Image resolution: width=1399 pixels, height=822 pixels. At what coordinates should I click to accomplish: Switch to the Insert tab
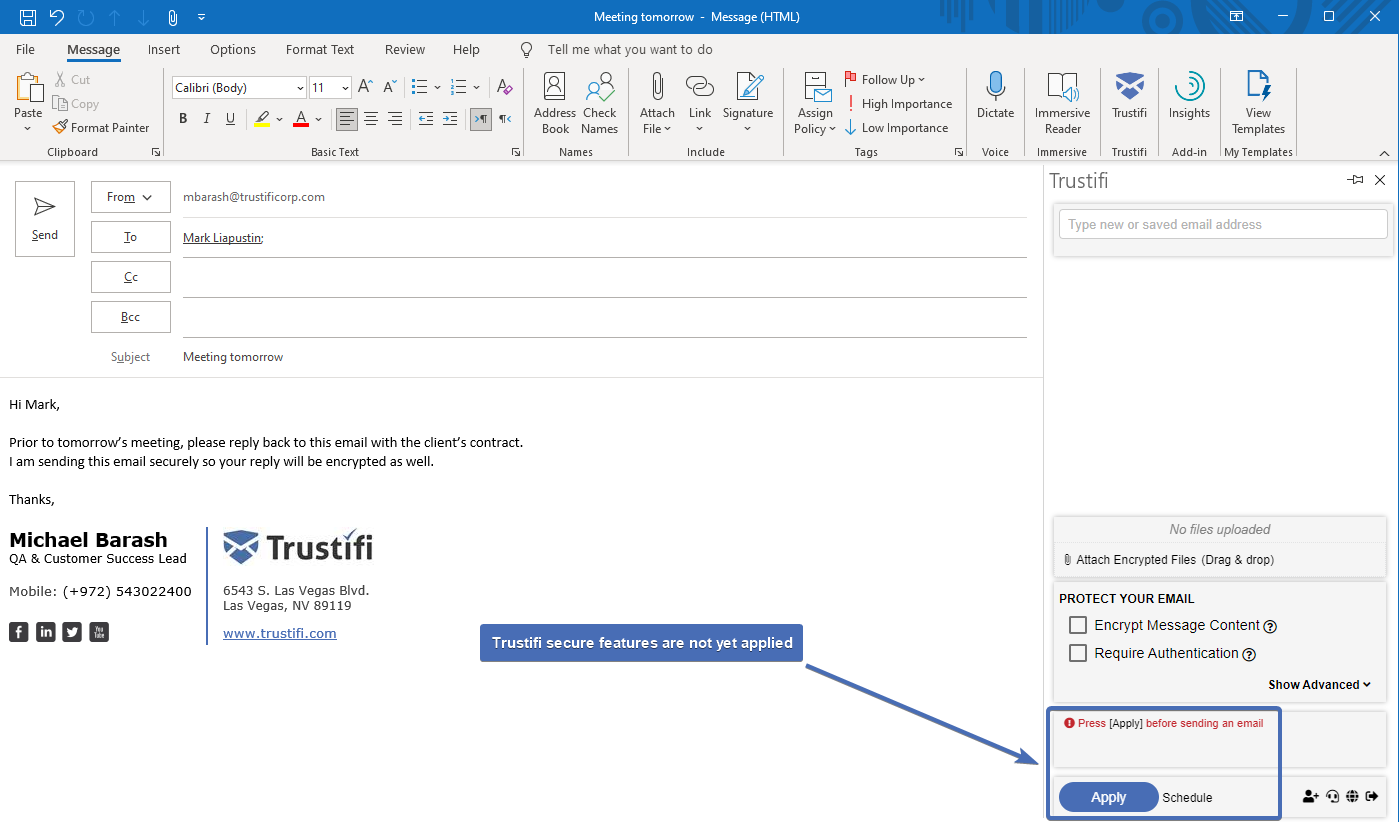coord(164,49)
